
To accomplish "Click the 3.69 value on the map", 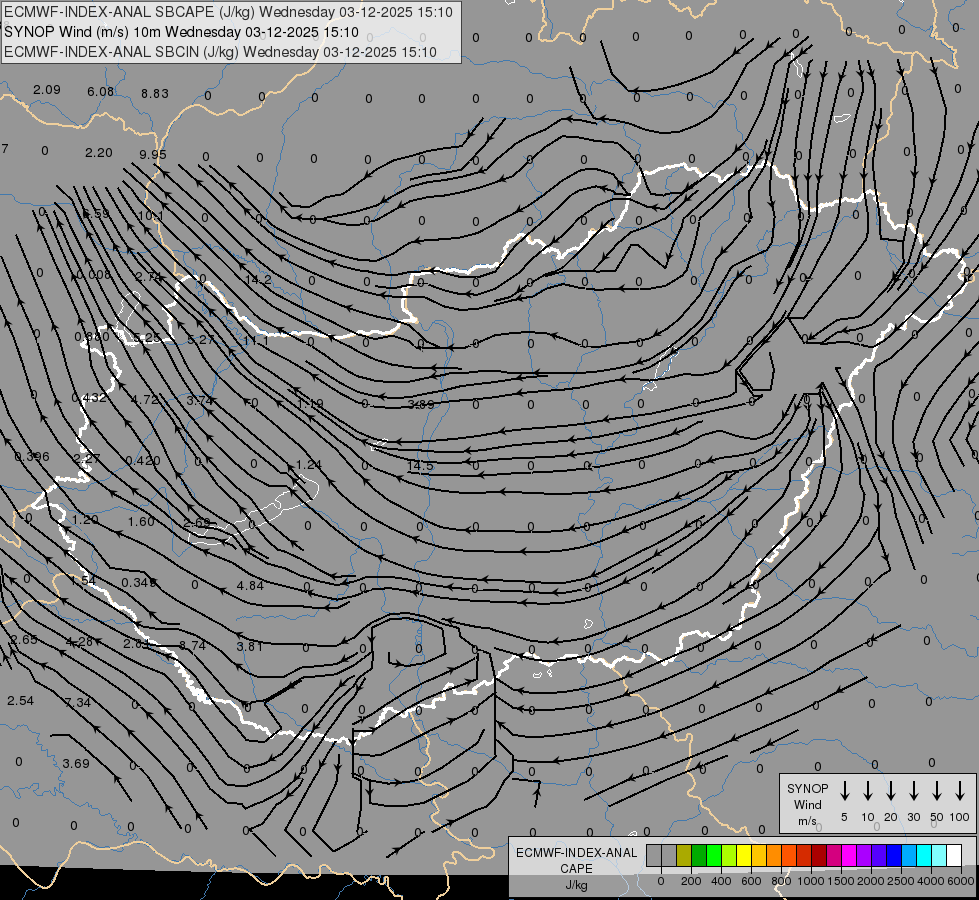I will [76, 763].
